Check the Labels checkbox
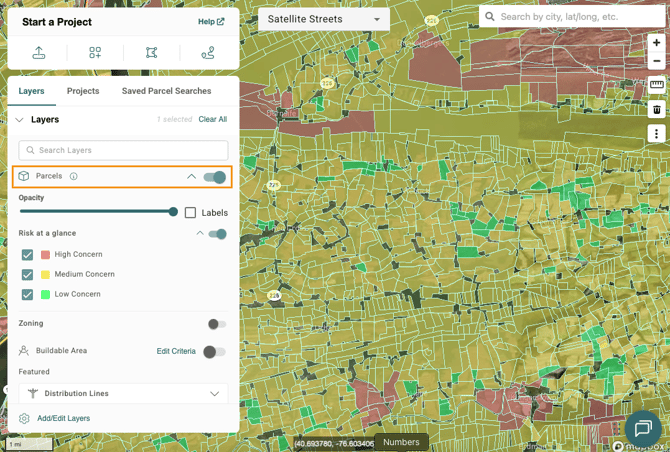Viewport: 670px width, 452px height. coord(191,212)
